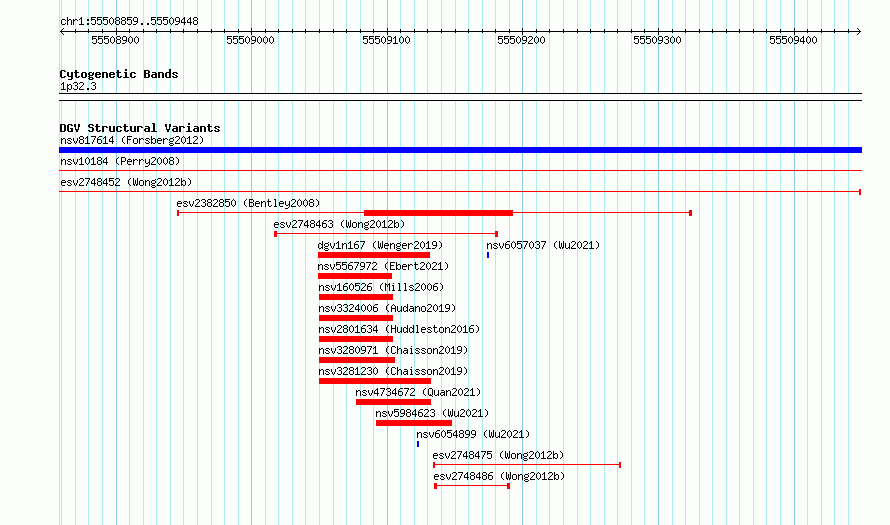Click esv2748452 (Wong2012b) variant label
890x525 pixels.
tap(126, 182)
